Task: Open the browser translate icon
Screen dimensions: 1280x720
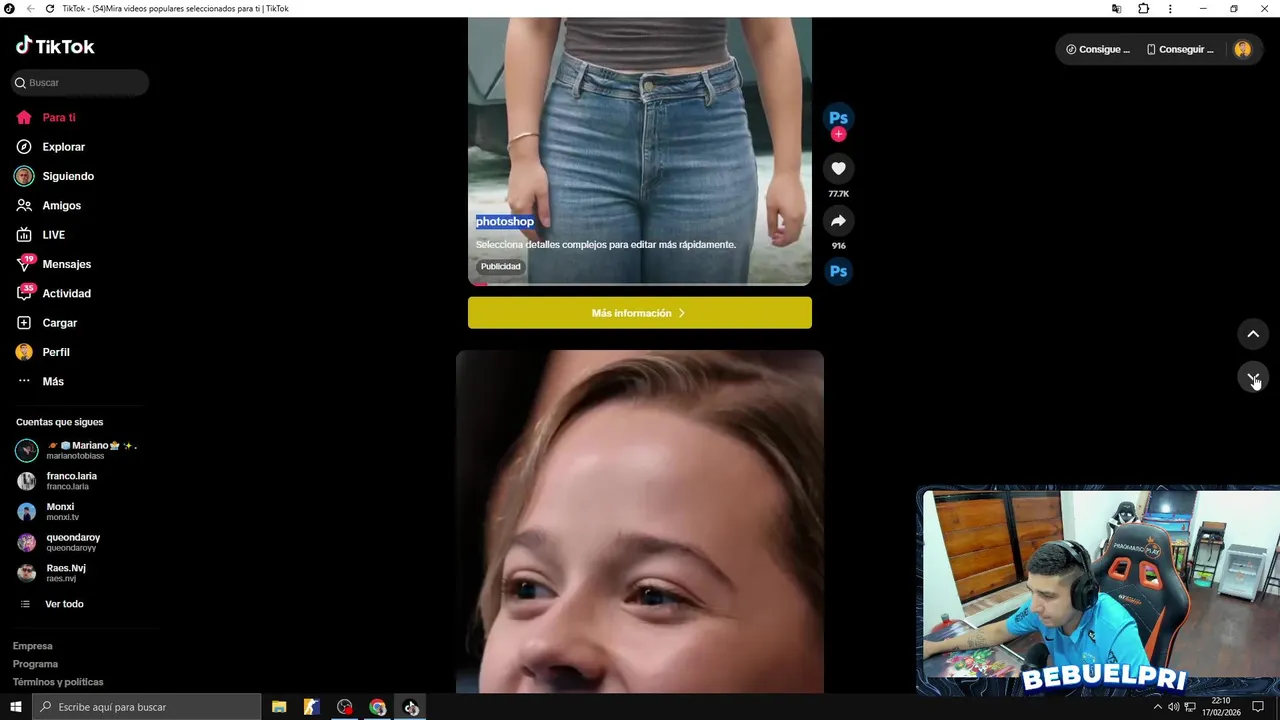Action: pos(1117,9)
